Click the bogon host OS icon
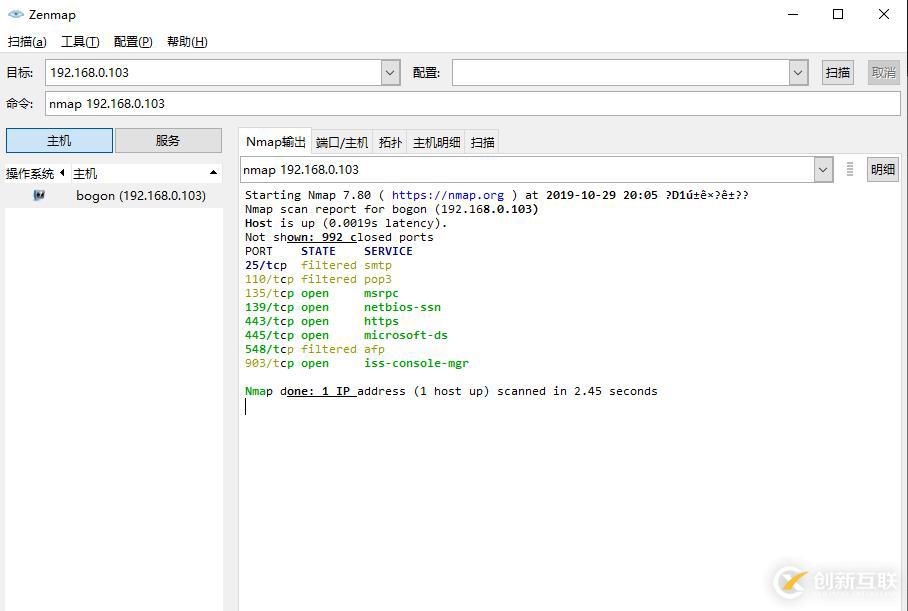Viewport: 908px width, 611px height. click(x=39, y=195)
